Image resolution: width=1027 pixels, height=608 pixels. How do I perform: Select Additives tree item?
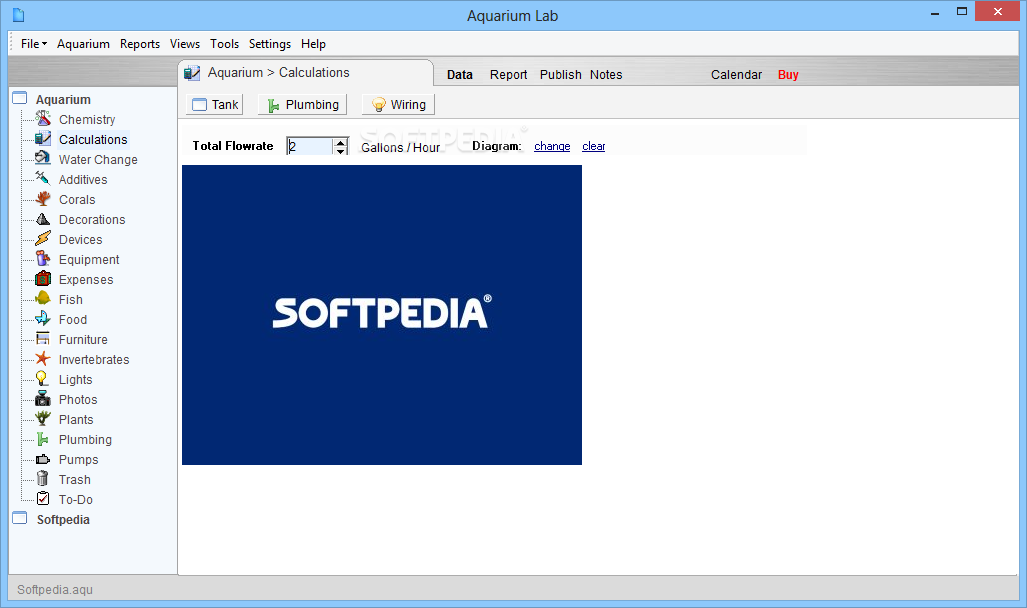(83, 180)
